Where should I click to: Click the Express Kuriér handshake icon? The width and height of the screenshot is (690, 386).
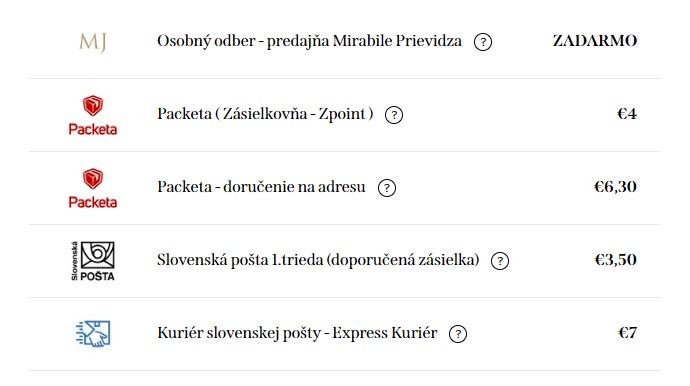pyautogui.click(x=93, y=334)
